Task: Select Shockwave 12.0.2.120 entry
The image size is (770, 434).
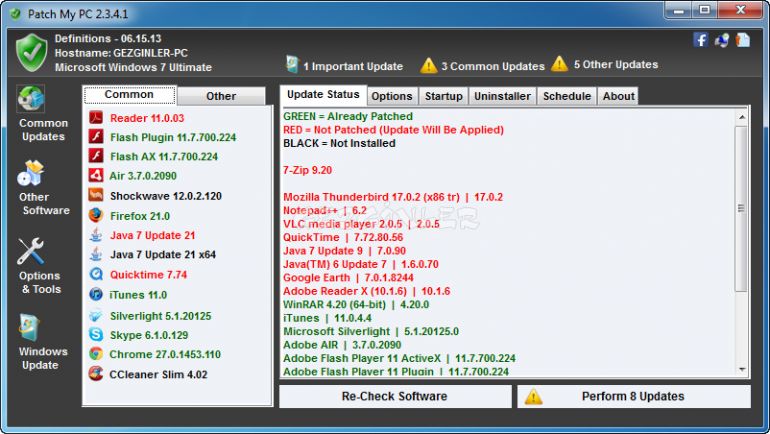Action: 165,196
